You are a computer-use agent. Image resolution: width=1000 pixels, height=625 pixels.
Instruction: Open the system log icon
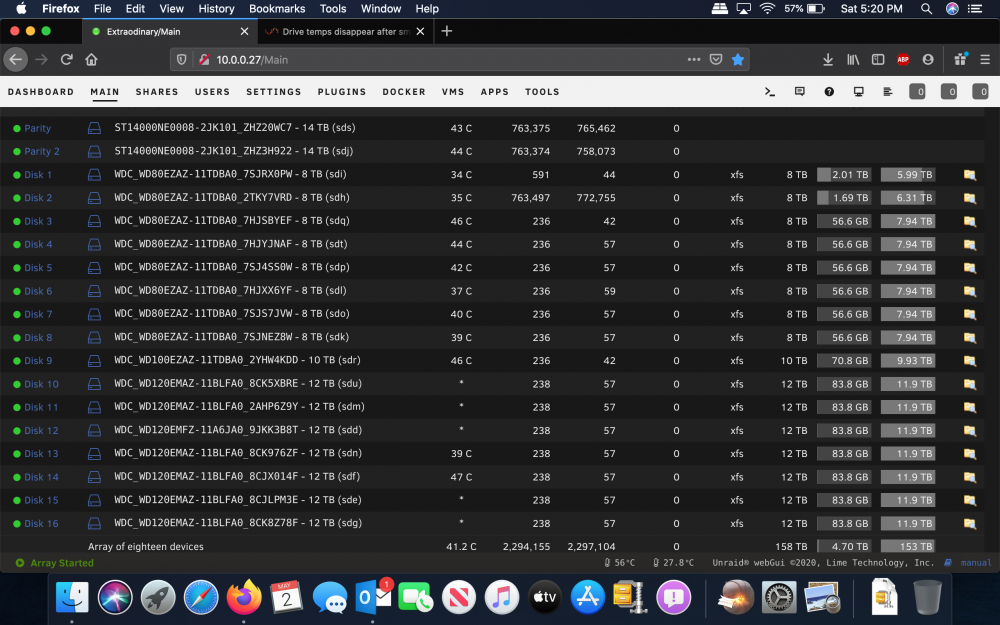(888, 92)
